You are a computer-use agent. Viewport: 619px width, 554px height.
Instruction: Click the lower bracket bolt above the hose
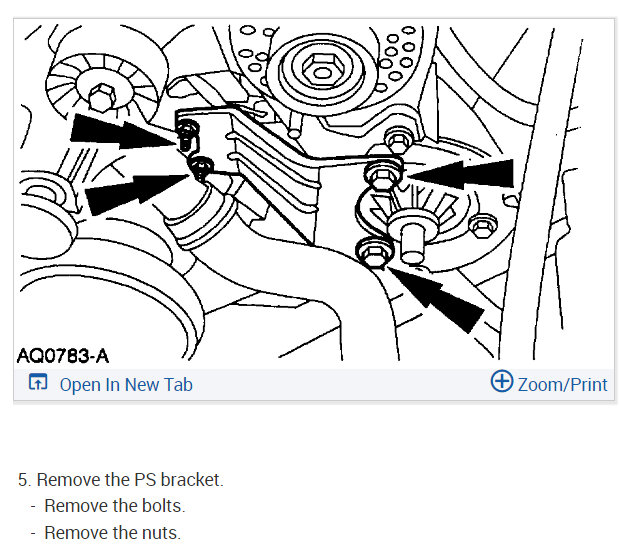coord(202,168)
